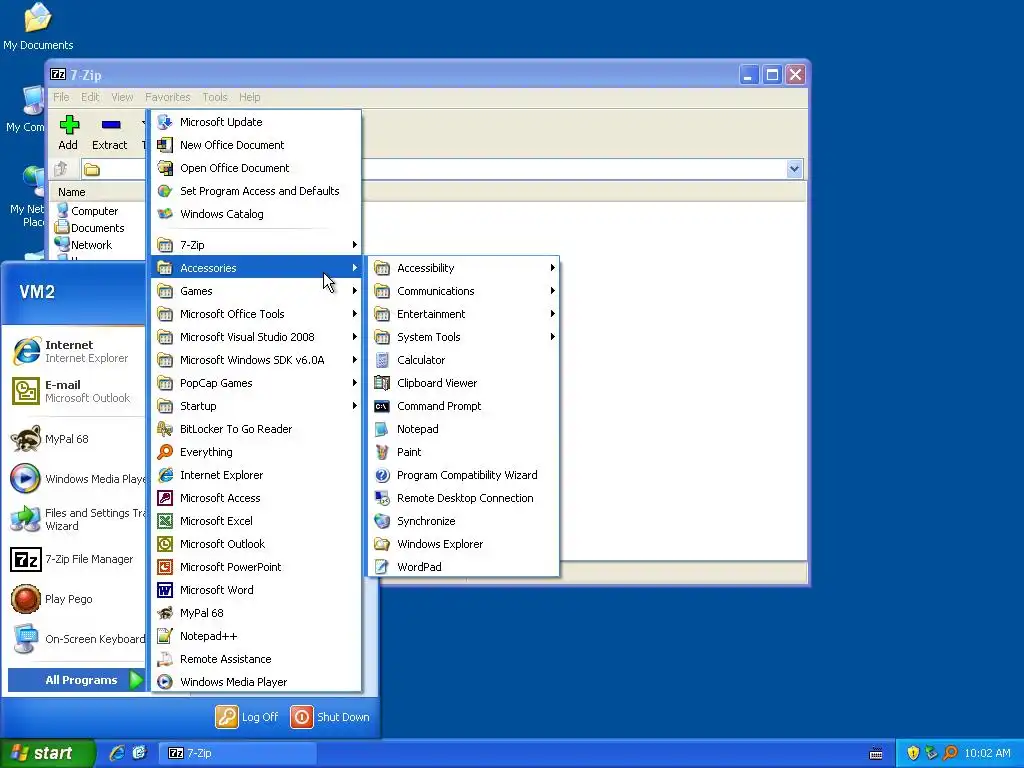Expand the Games submenu

pyautogui.click(x=256, y=291)
